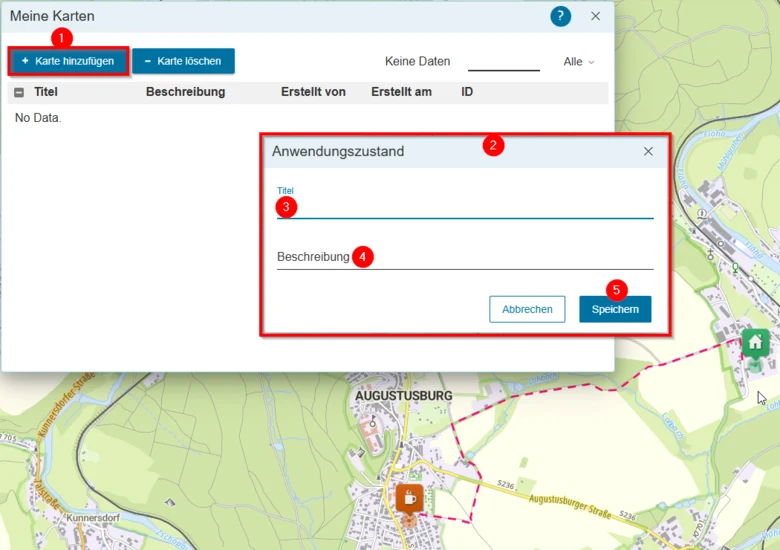Save with the Speichern button
The image size is (780, 550).
(615, 309)
